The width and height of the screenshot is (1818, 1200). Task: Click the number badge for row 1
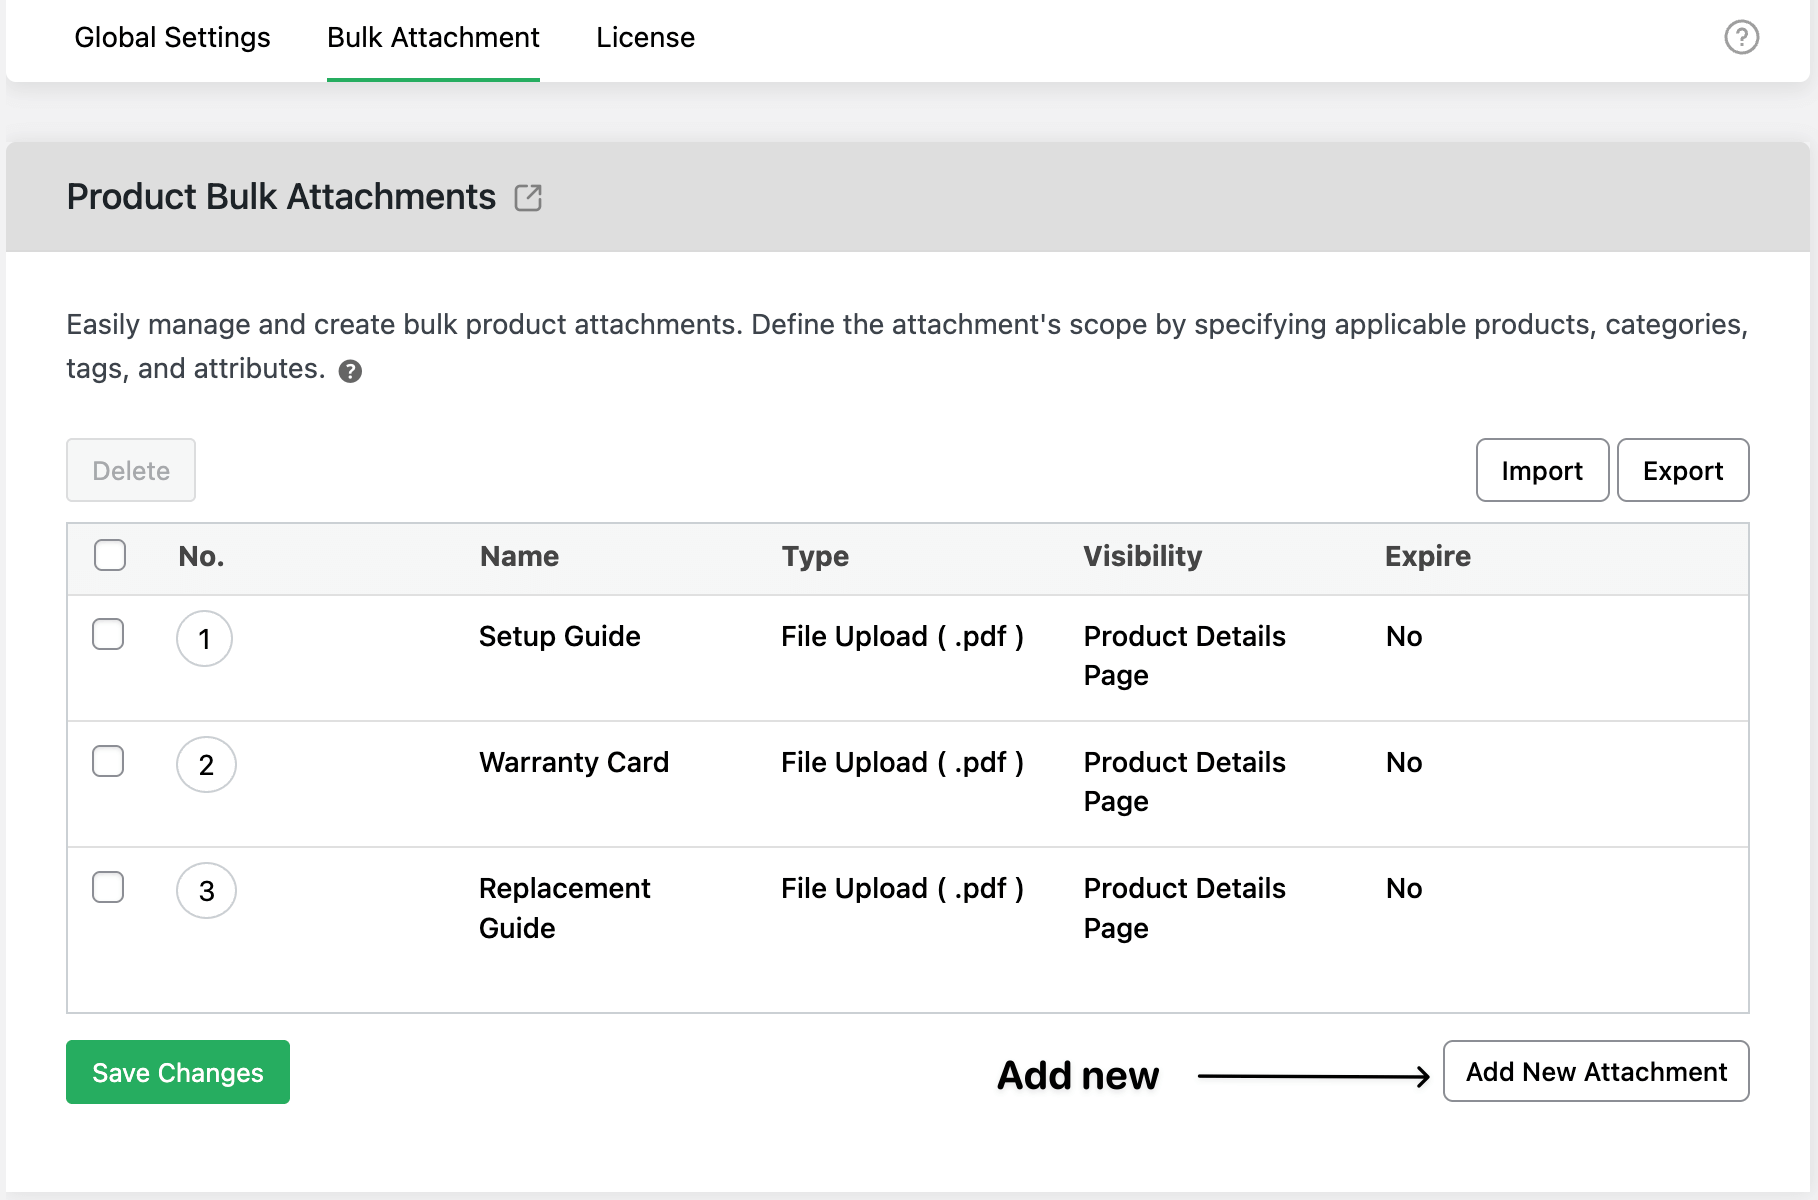coord(204,639)
